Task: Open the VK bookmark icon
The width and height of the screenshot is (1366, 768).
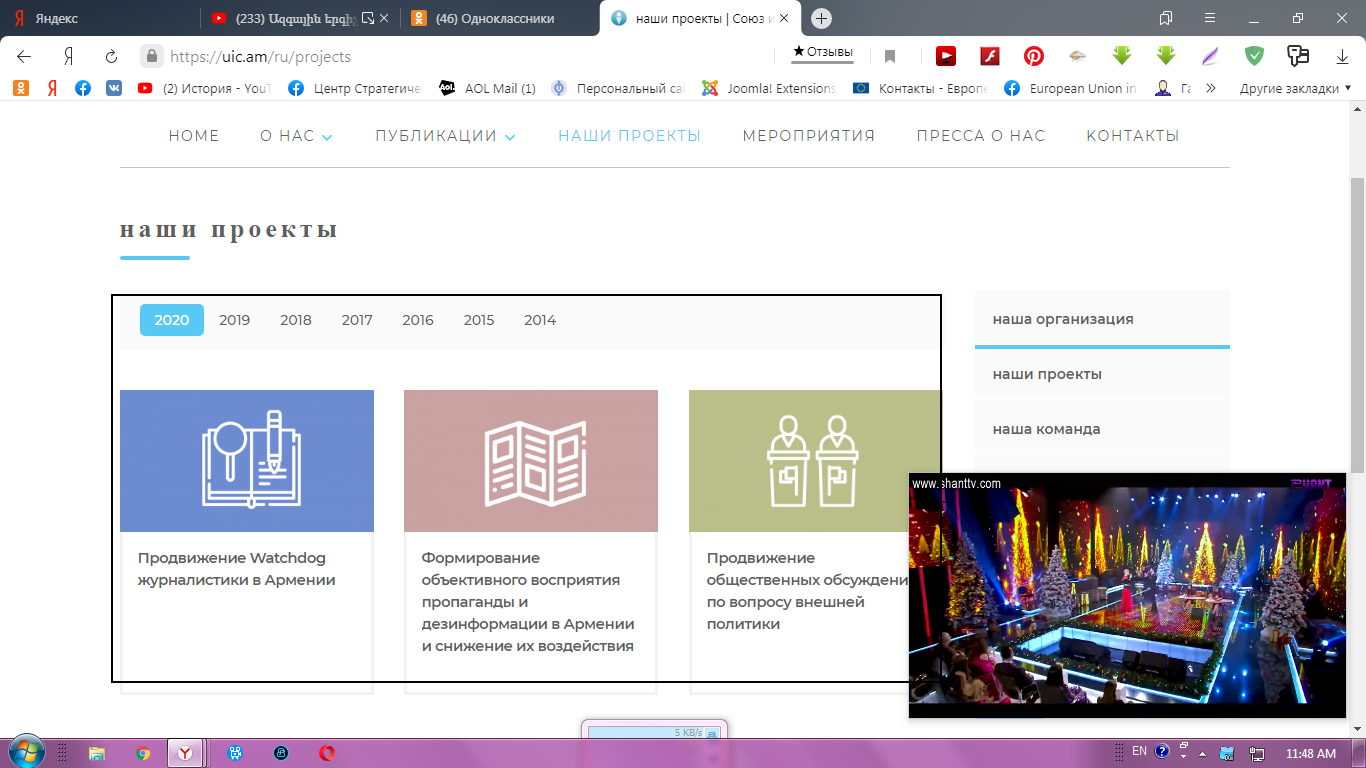Action: tap(114, 88)
